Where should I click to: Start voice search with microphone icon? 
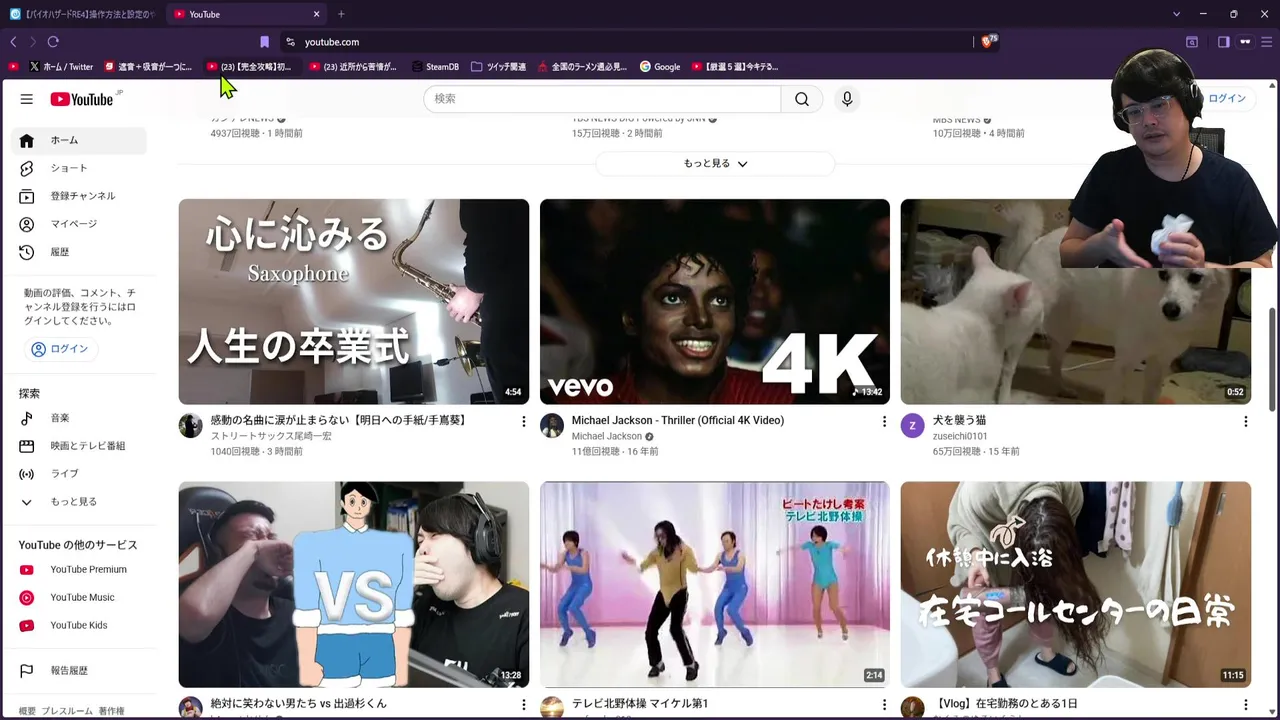847,99
